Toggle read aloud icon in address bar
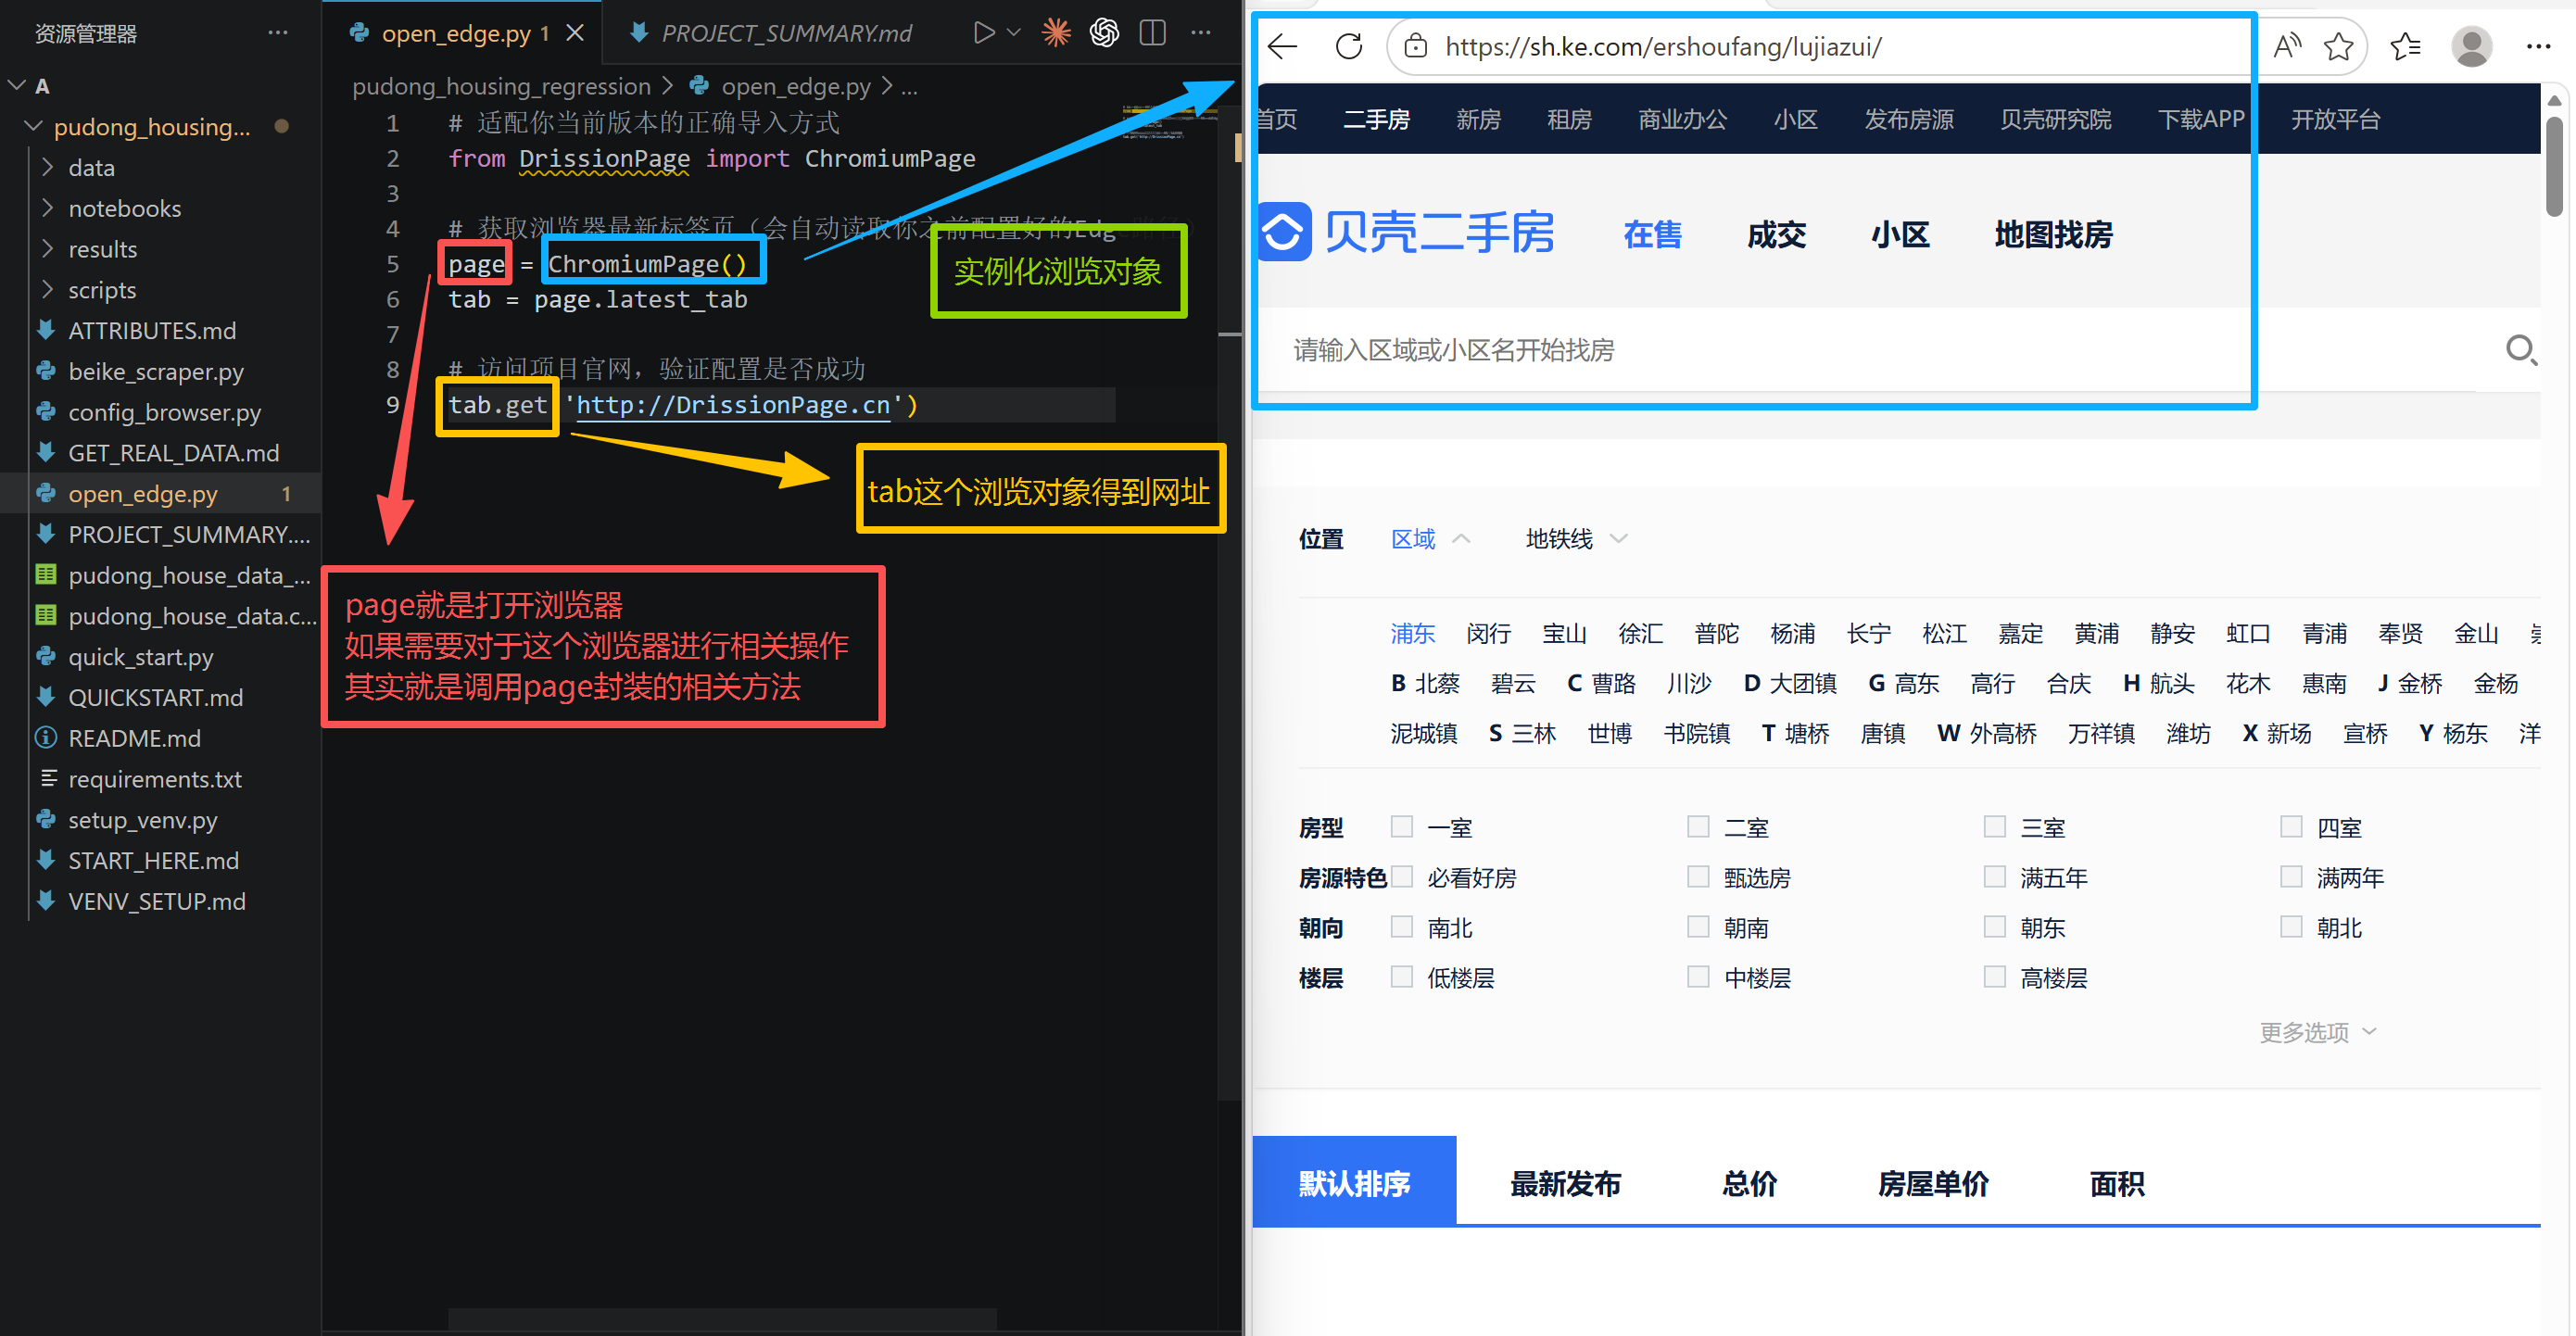This screenshot has height=1336, width=2576. [x=2287, y=46]
